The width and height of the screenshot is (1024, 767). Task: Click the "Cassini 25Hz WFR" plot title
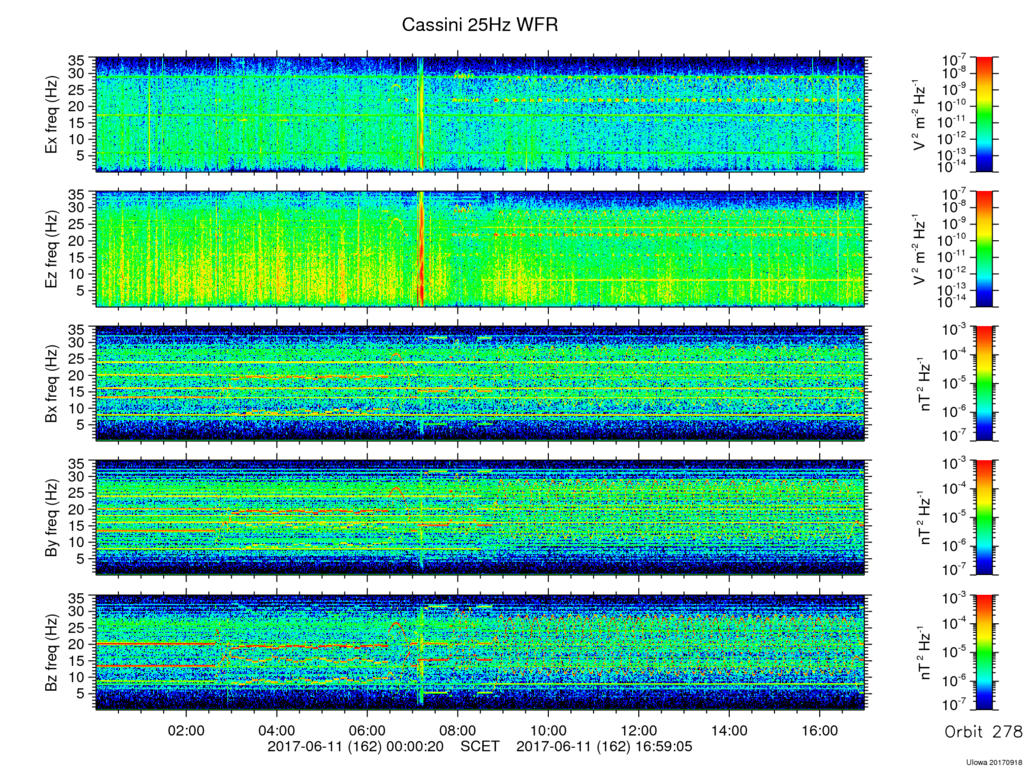pyautogui.click(x=479, y=25)
